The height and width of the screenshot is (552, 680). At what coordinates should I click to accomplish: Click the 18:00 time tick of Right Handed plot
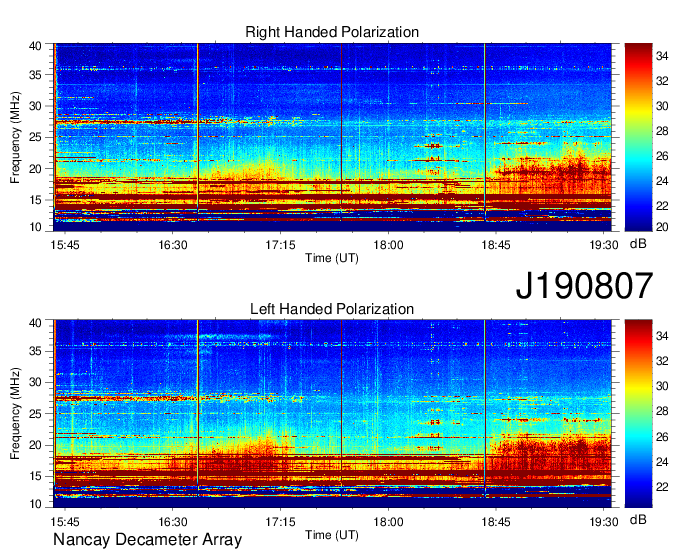pos(388,245)
